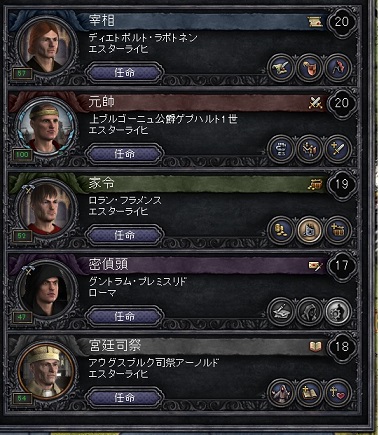Select chancellor's shield claim job icon
The image size is (379, 435).
coord(309,68)
